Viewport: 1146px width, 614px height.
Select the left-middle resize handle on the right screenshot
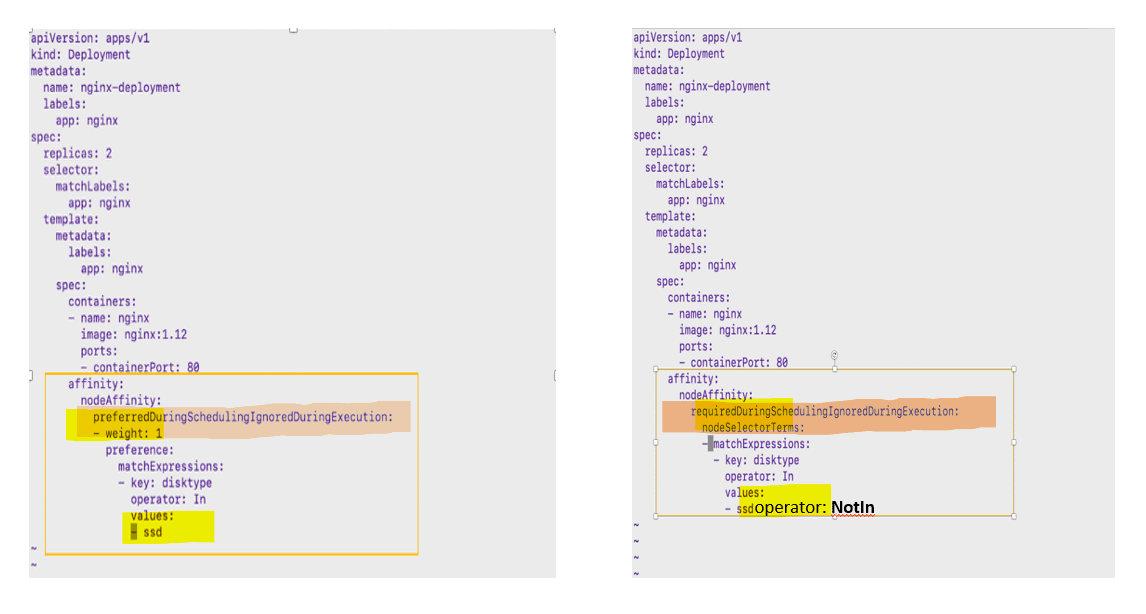[x=655, y=442]
